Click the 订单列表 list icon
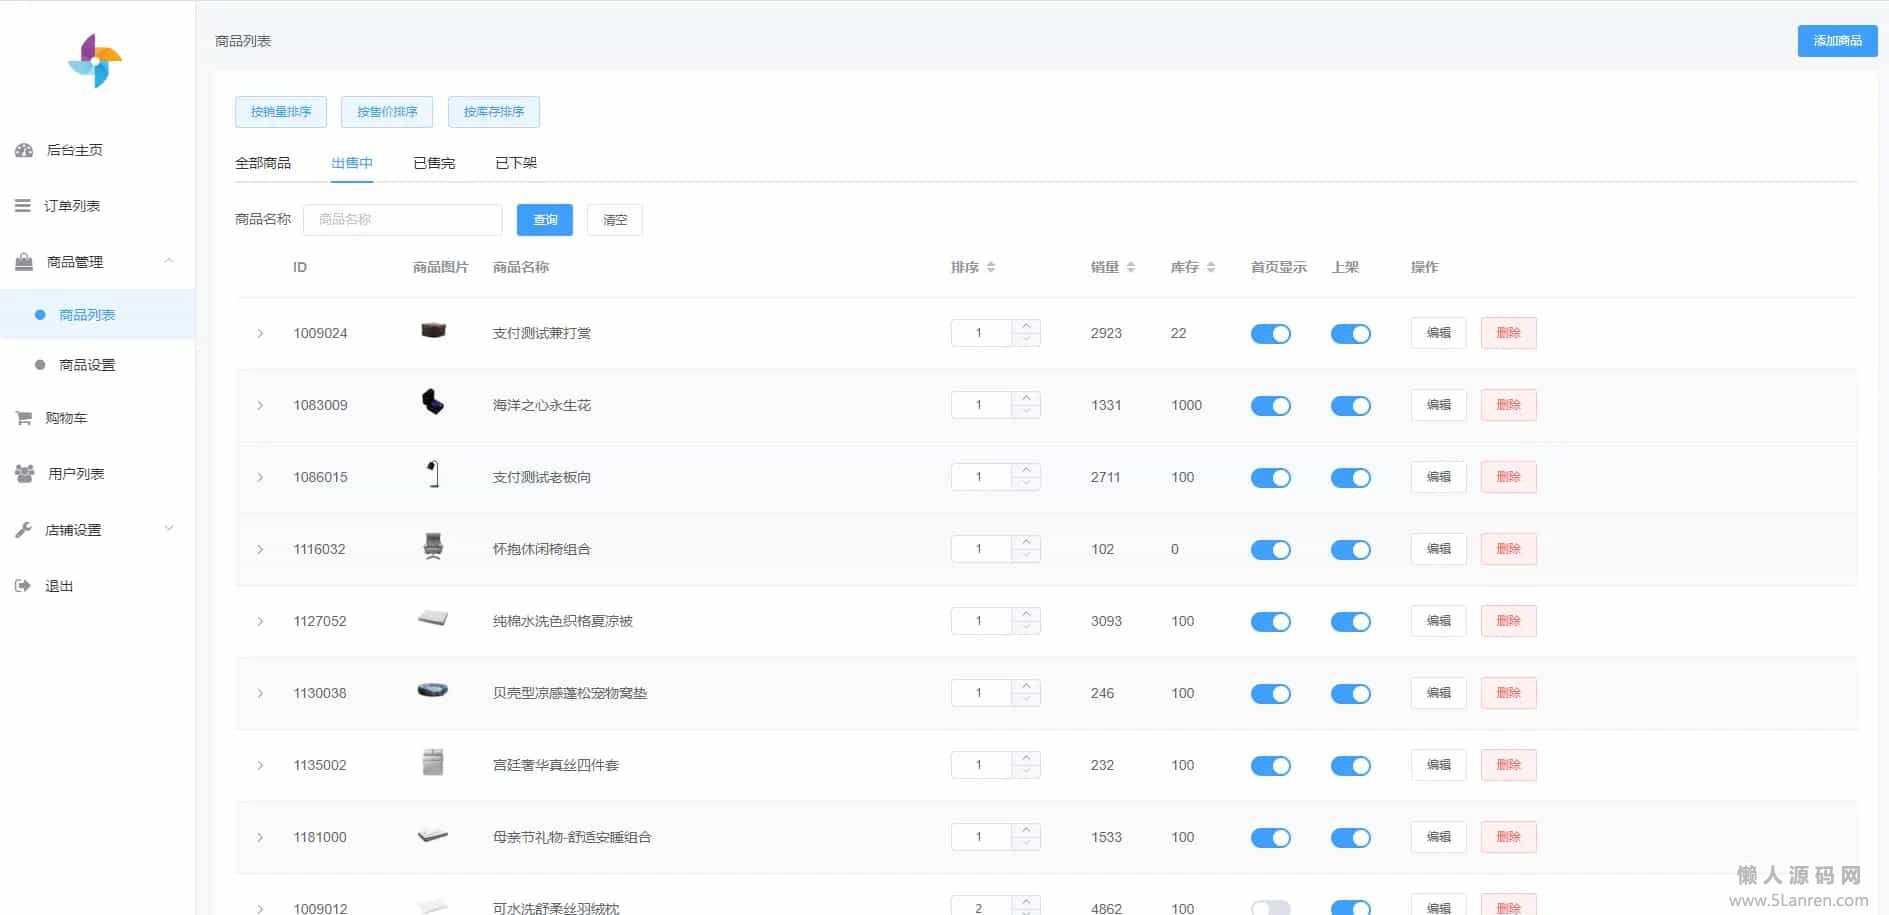Image resolution: width=1889 pixels, height=915 pixels. click(22, 206)
